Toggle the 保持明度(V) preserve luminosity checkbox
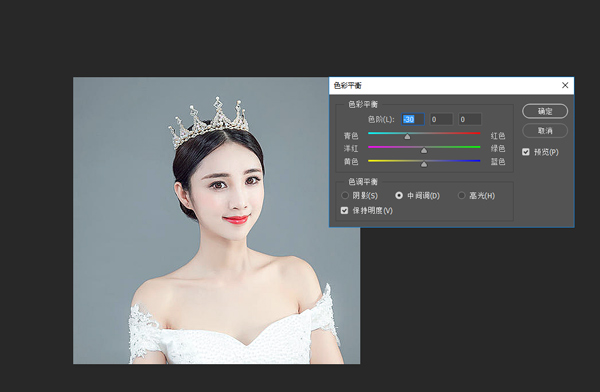The image size is (600, 392). [x=344, y=210]
